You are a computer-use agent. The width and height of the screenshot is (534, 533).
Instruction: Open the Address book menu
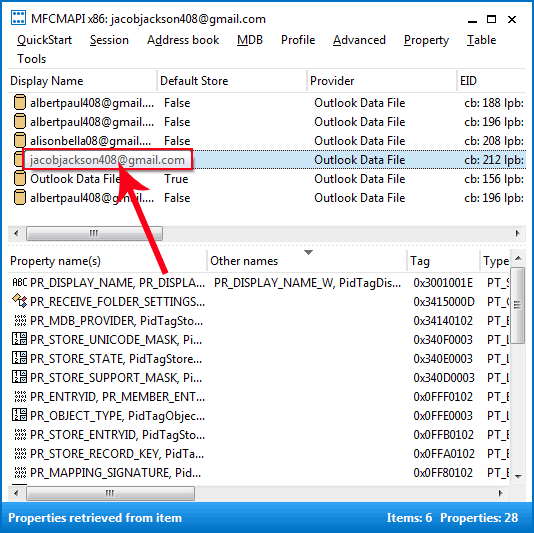[x=183, y=40]
